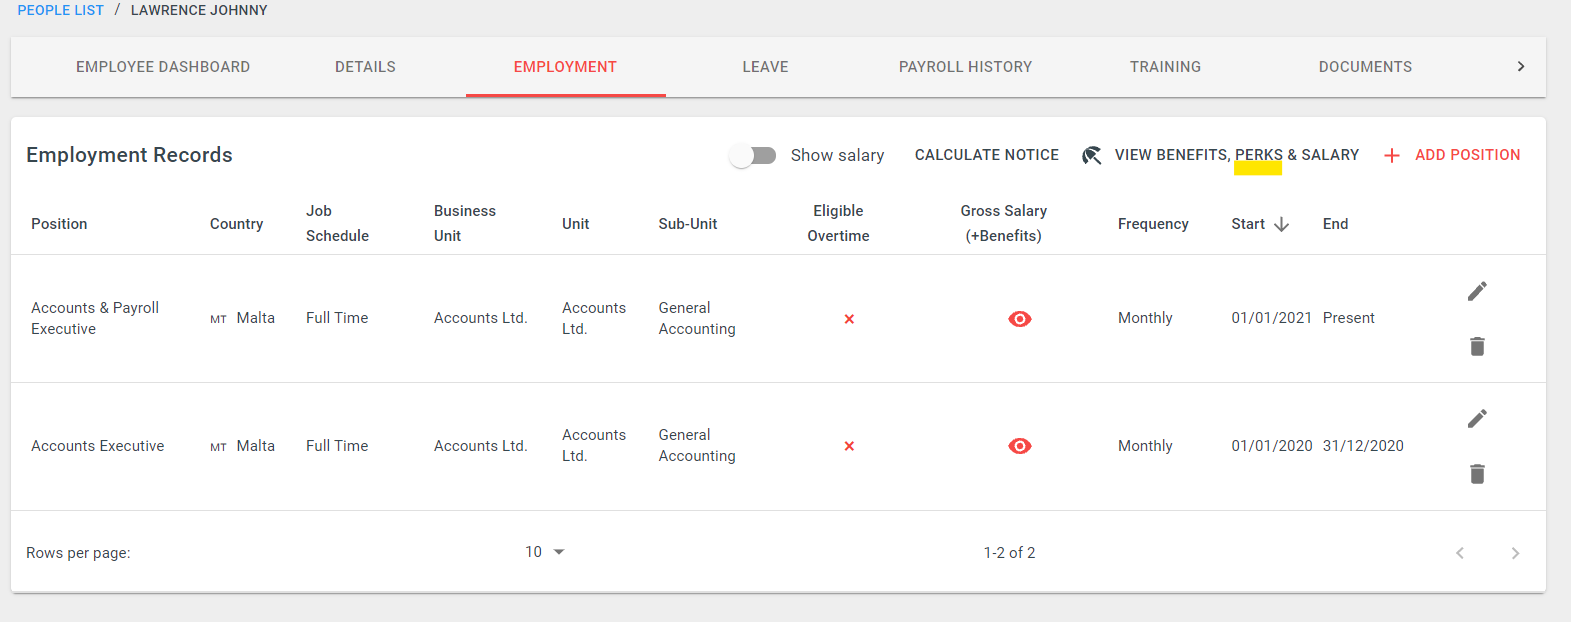This screenshot has height=622, width=1571.
Task: Switch to the Training tab
Action: pyautogui.click(x=1165, y=67)
